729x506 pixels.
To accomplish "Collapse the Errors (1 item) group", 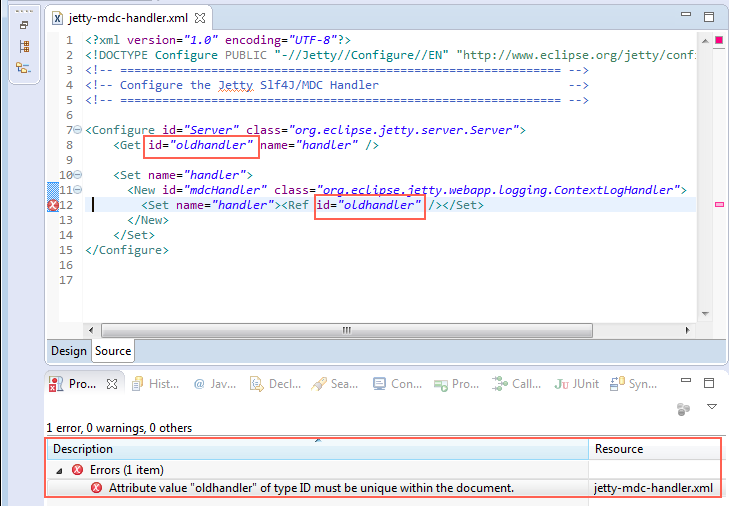I will 60,471.
